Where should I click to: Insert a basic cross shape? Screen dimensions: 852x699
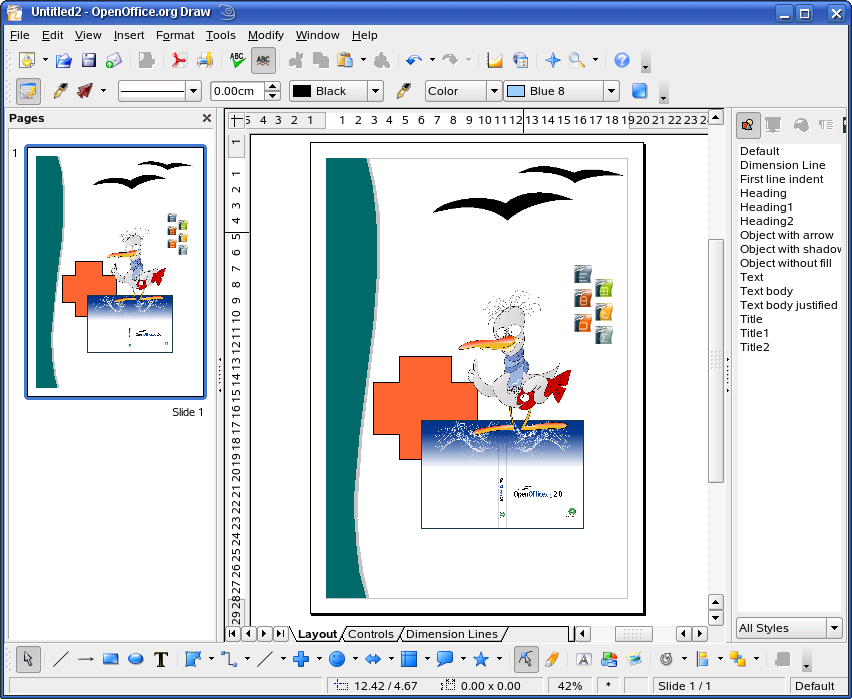coord(300,659)
